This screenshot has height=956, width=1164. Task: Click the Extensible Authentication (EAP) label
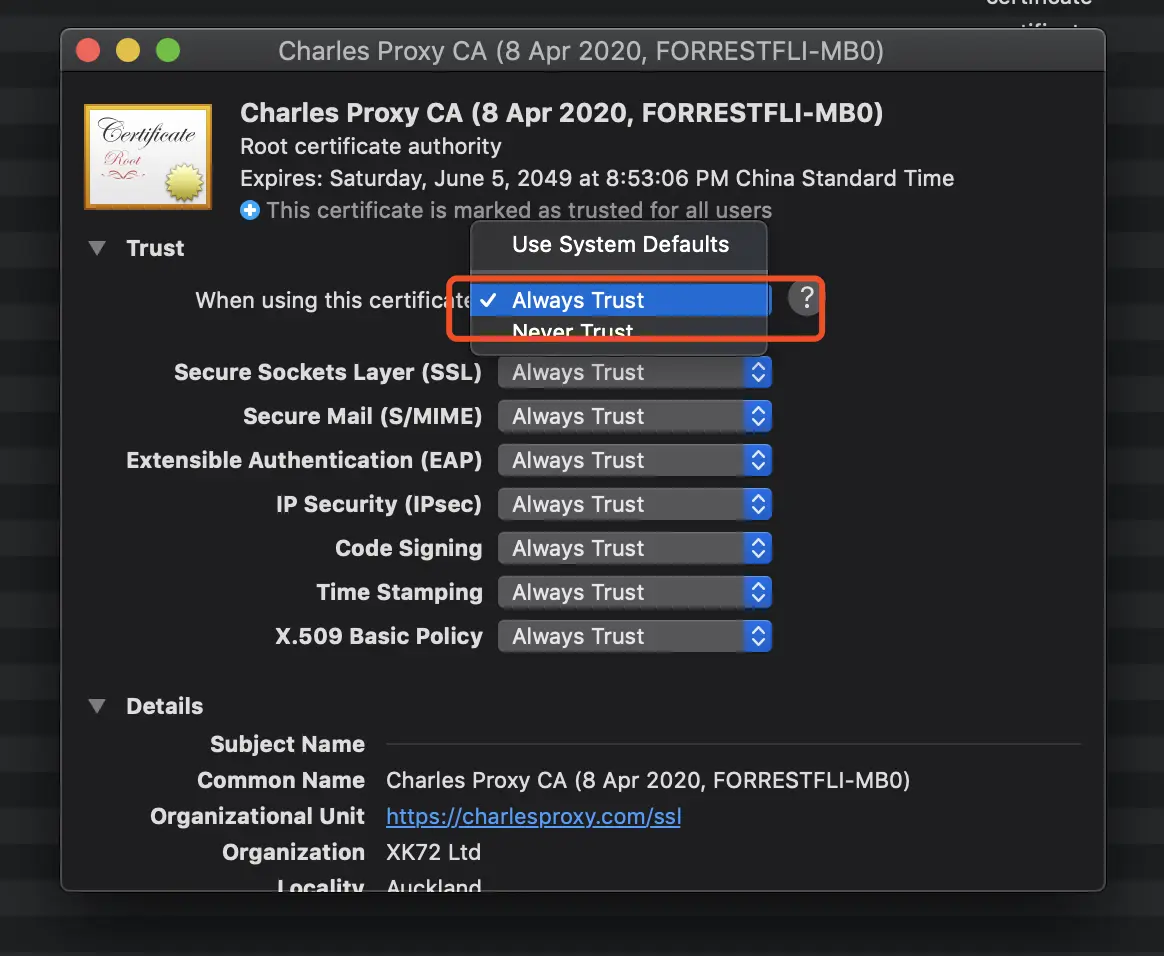[x=304, y=460]
